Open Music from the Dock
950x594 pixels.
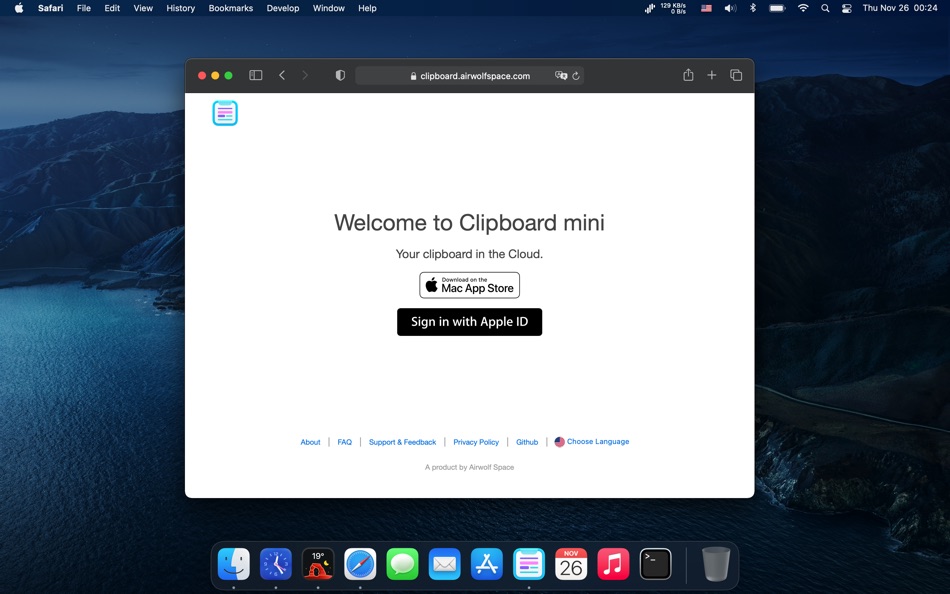pos(613,564)
